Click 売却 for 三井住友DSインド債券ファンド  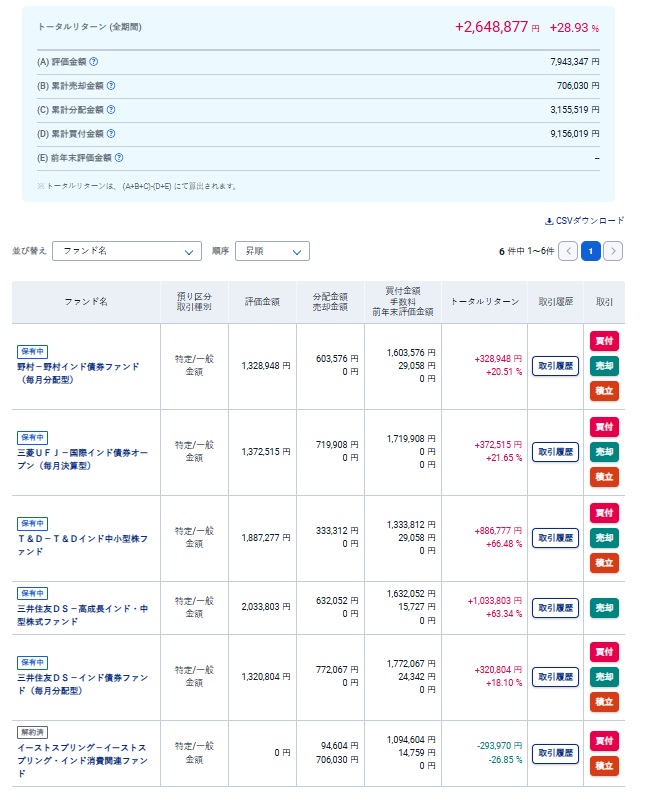tap(604, 677)
